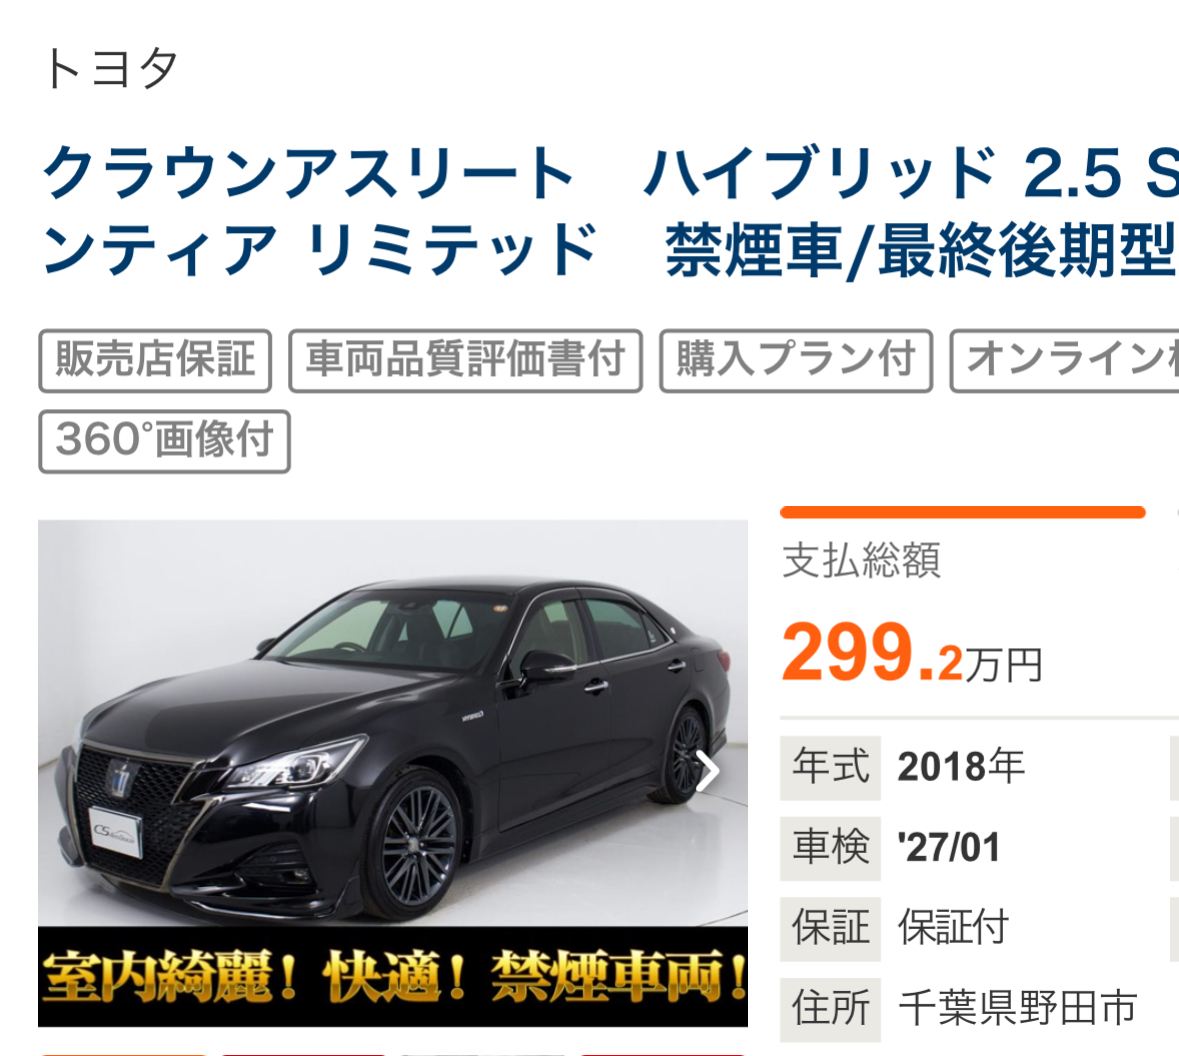The width and height of the screenshot is (1179, 1056).
Task: Click the 支払総額 label
Action: click(x=862, y=560)
